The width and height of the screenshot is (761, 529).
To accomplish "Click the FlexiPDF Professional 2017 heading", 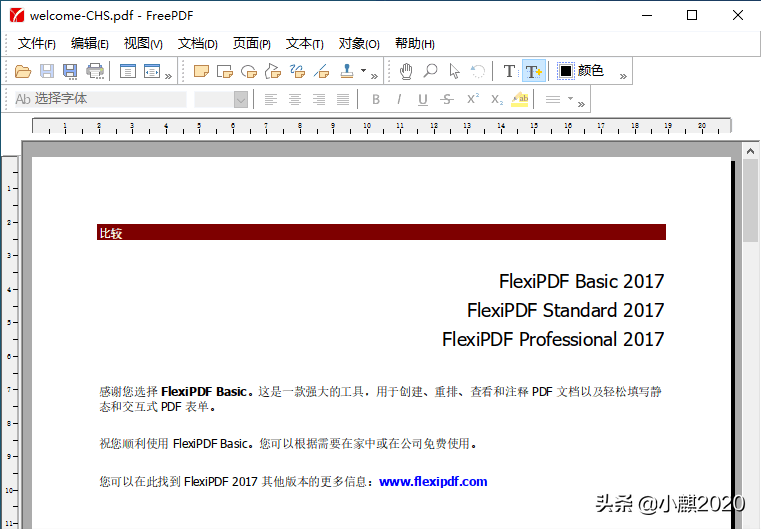I will [553, 339].
